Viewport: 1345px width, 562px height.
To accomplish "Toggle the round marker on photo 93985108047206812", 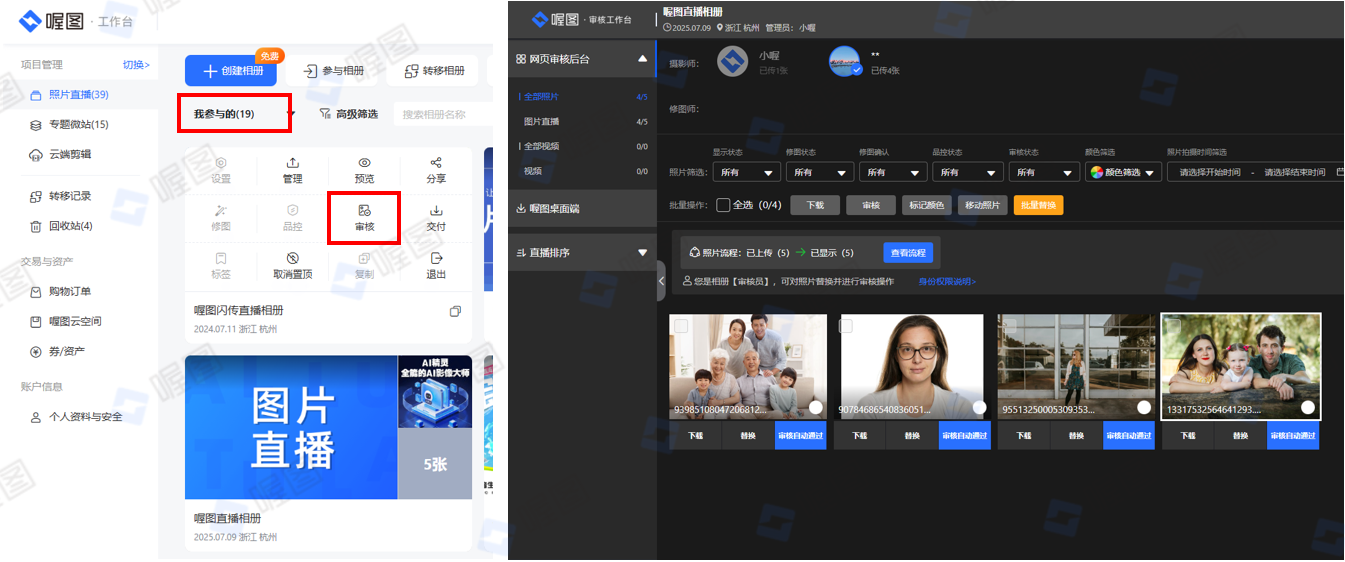I will (x=815, y=408).
